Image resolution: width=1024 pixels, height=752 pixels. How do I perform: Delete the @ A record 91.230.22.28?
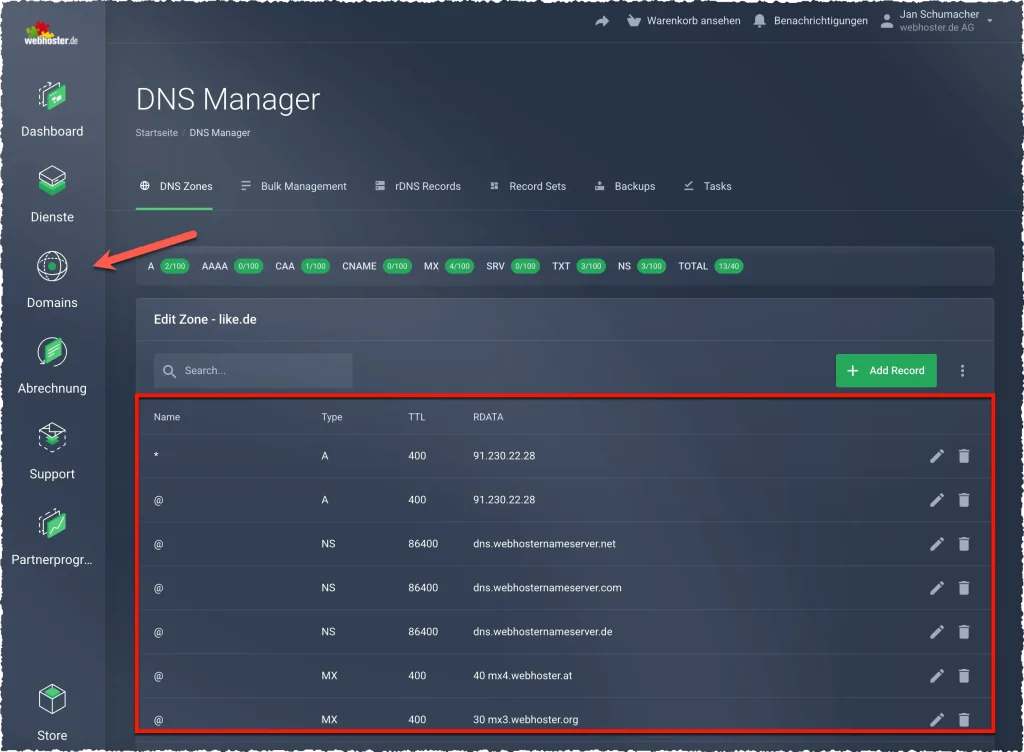coord(963,500)
